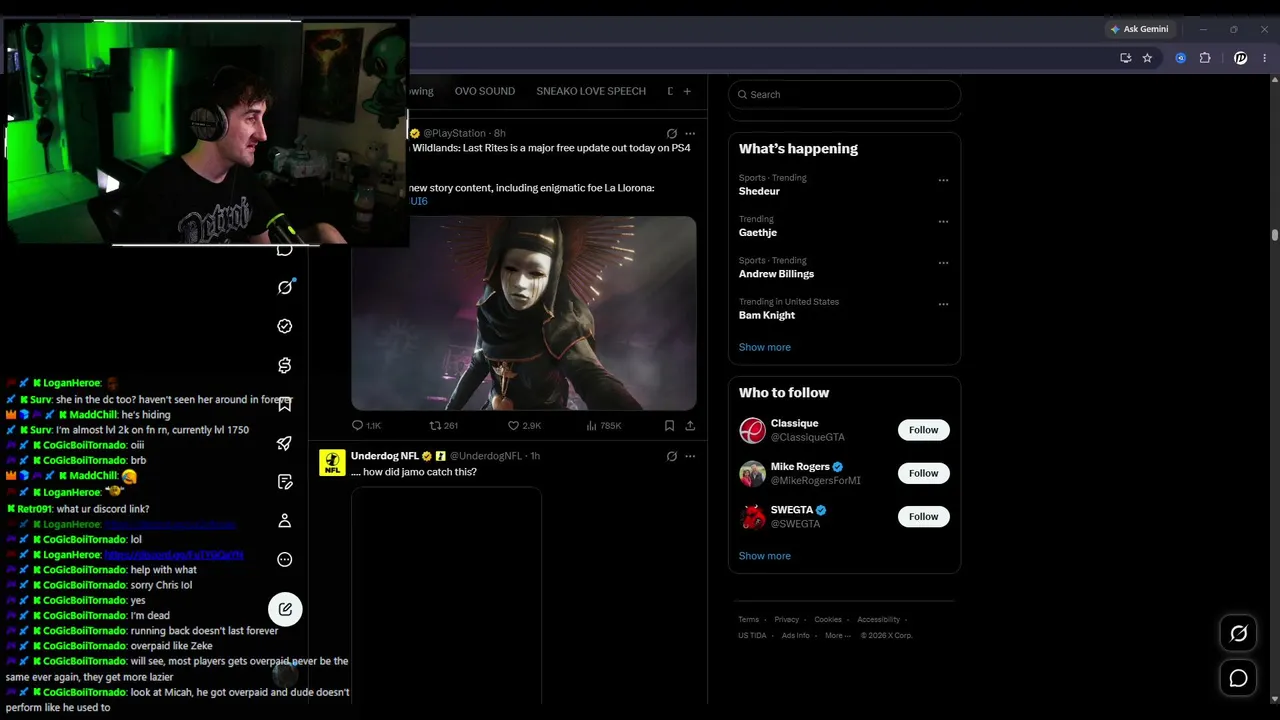This screenshot has width=1280, height=720.
Task: Share the PlayStation post
Action: pos(690,426)
